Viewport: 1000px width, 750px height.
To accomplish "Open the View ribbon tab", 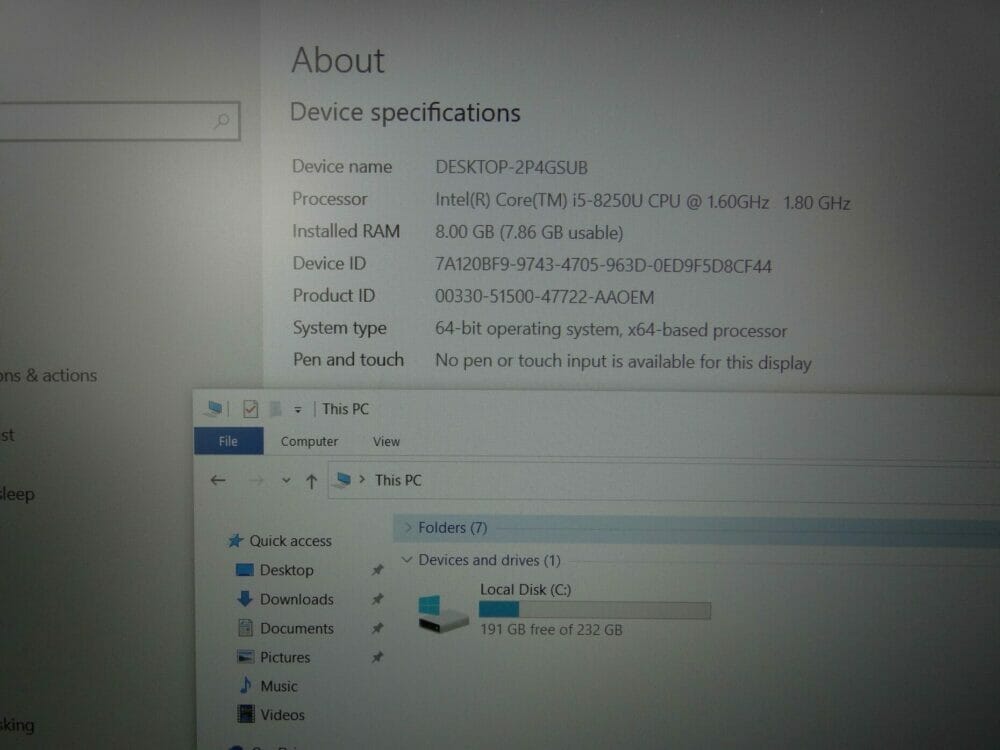I will click(386, 441).
